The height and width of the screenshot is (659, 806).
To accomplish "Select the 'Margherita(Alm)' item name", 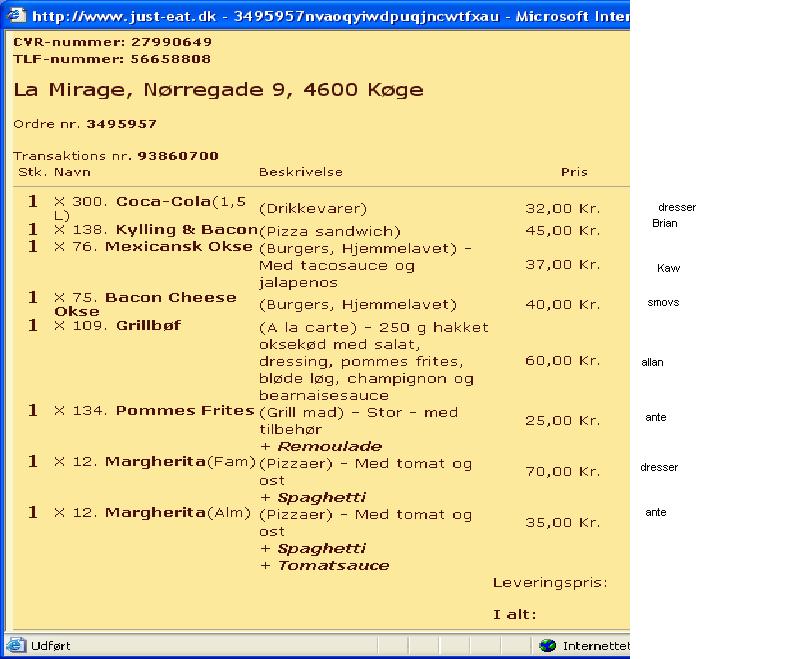I will click(178, 512).
